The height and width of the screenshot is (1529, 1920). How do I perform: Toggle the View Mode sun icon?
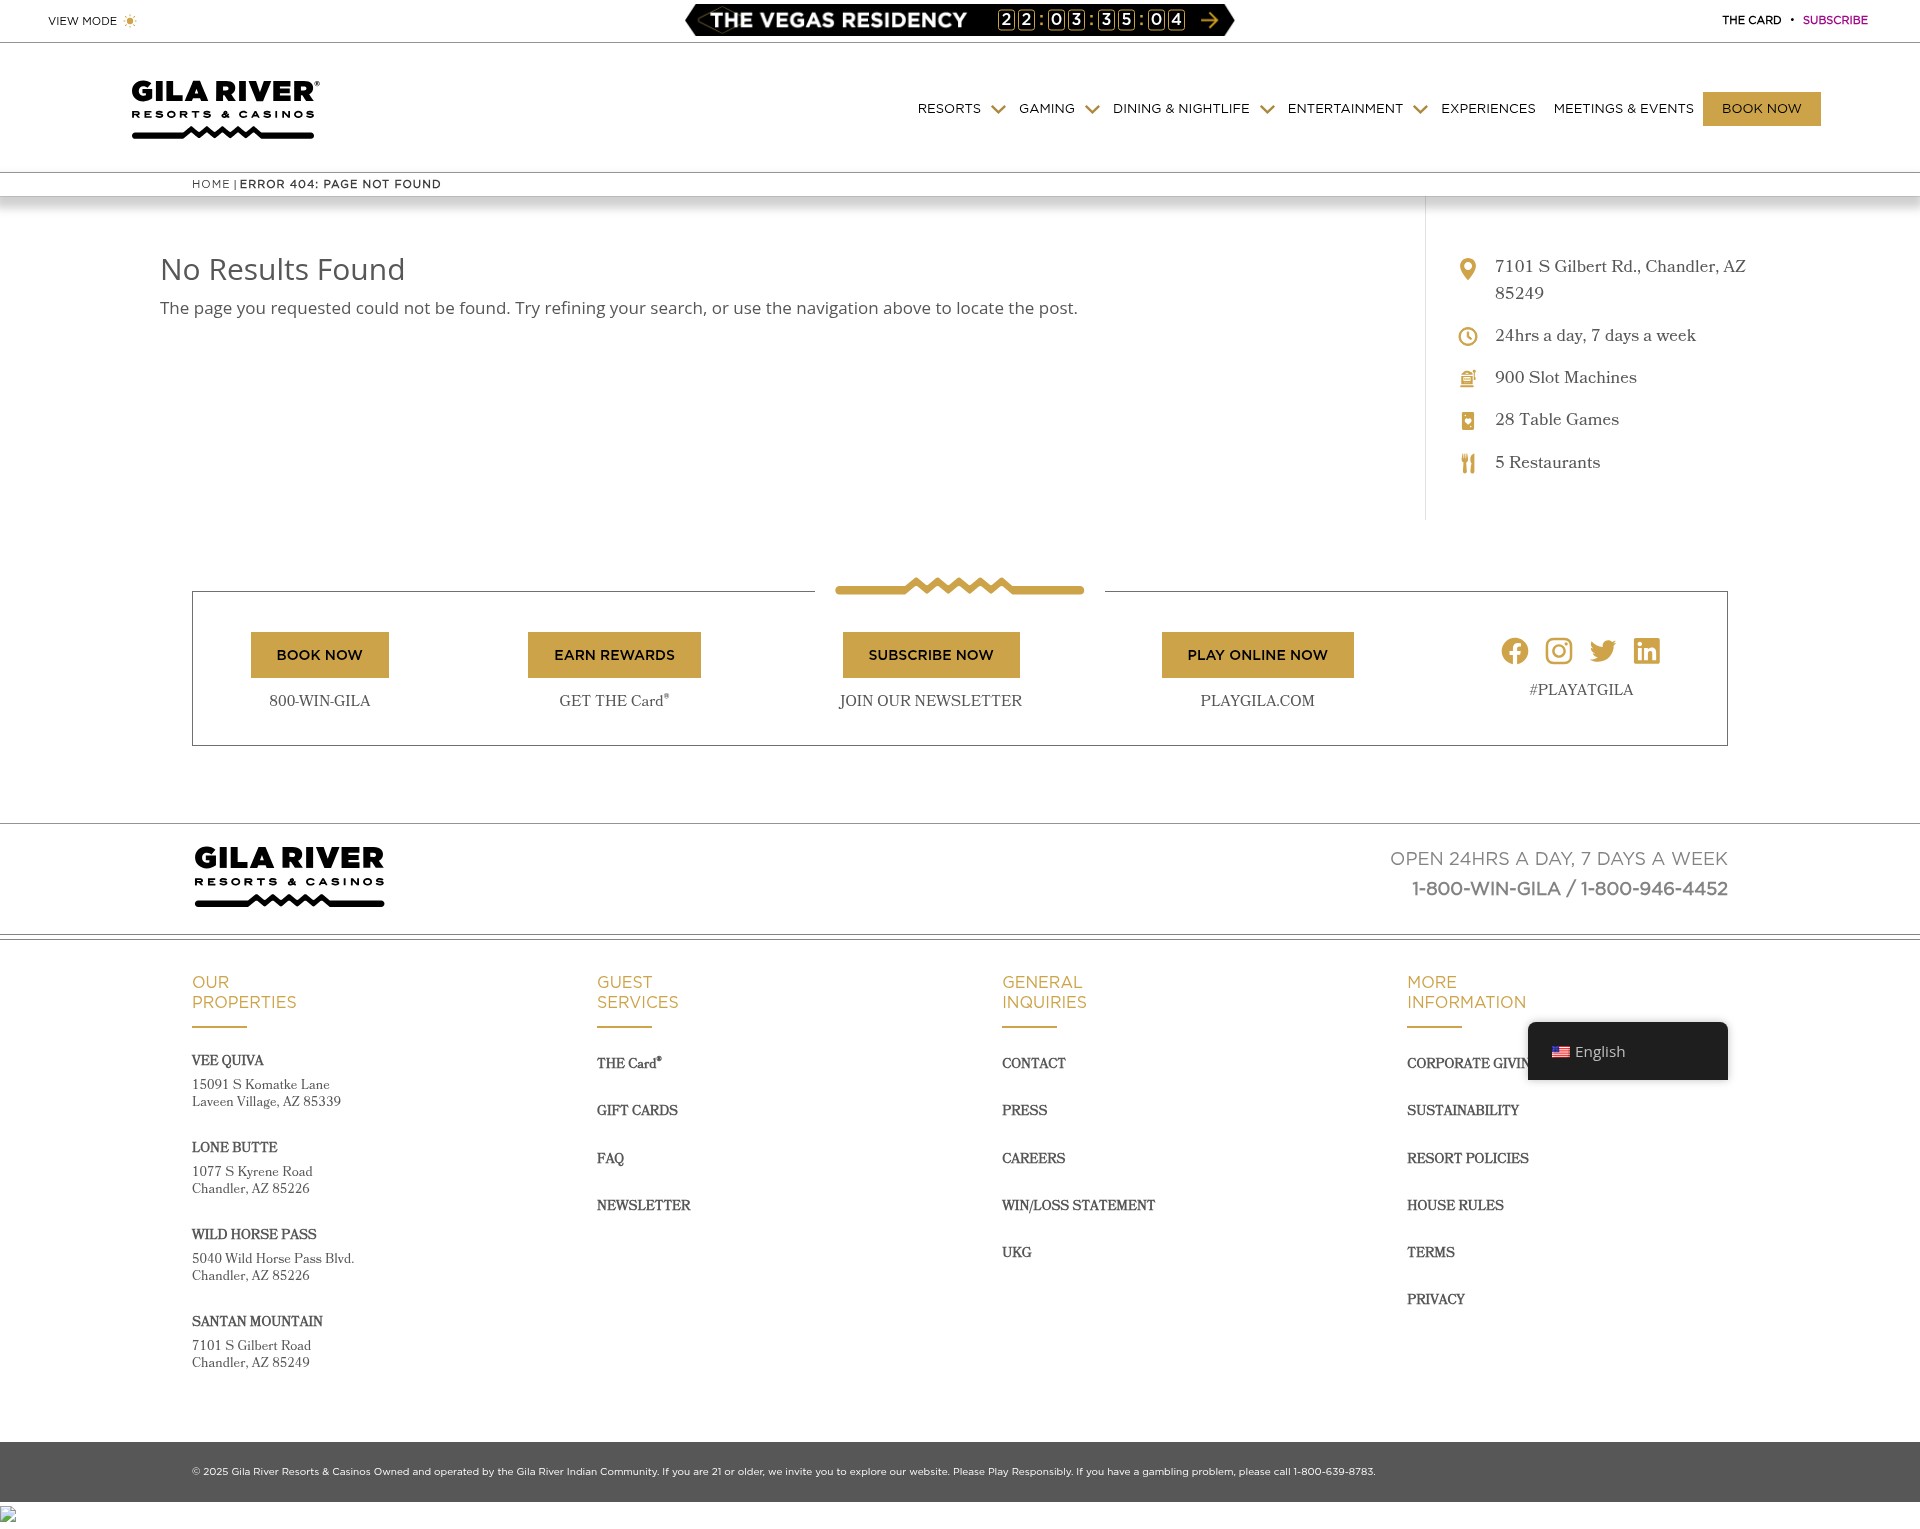coord(130,21)
